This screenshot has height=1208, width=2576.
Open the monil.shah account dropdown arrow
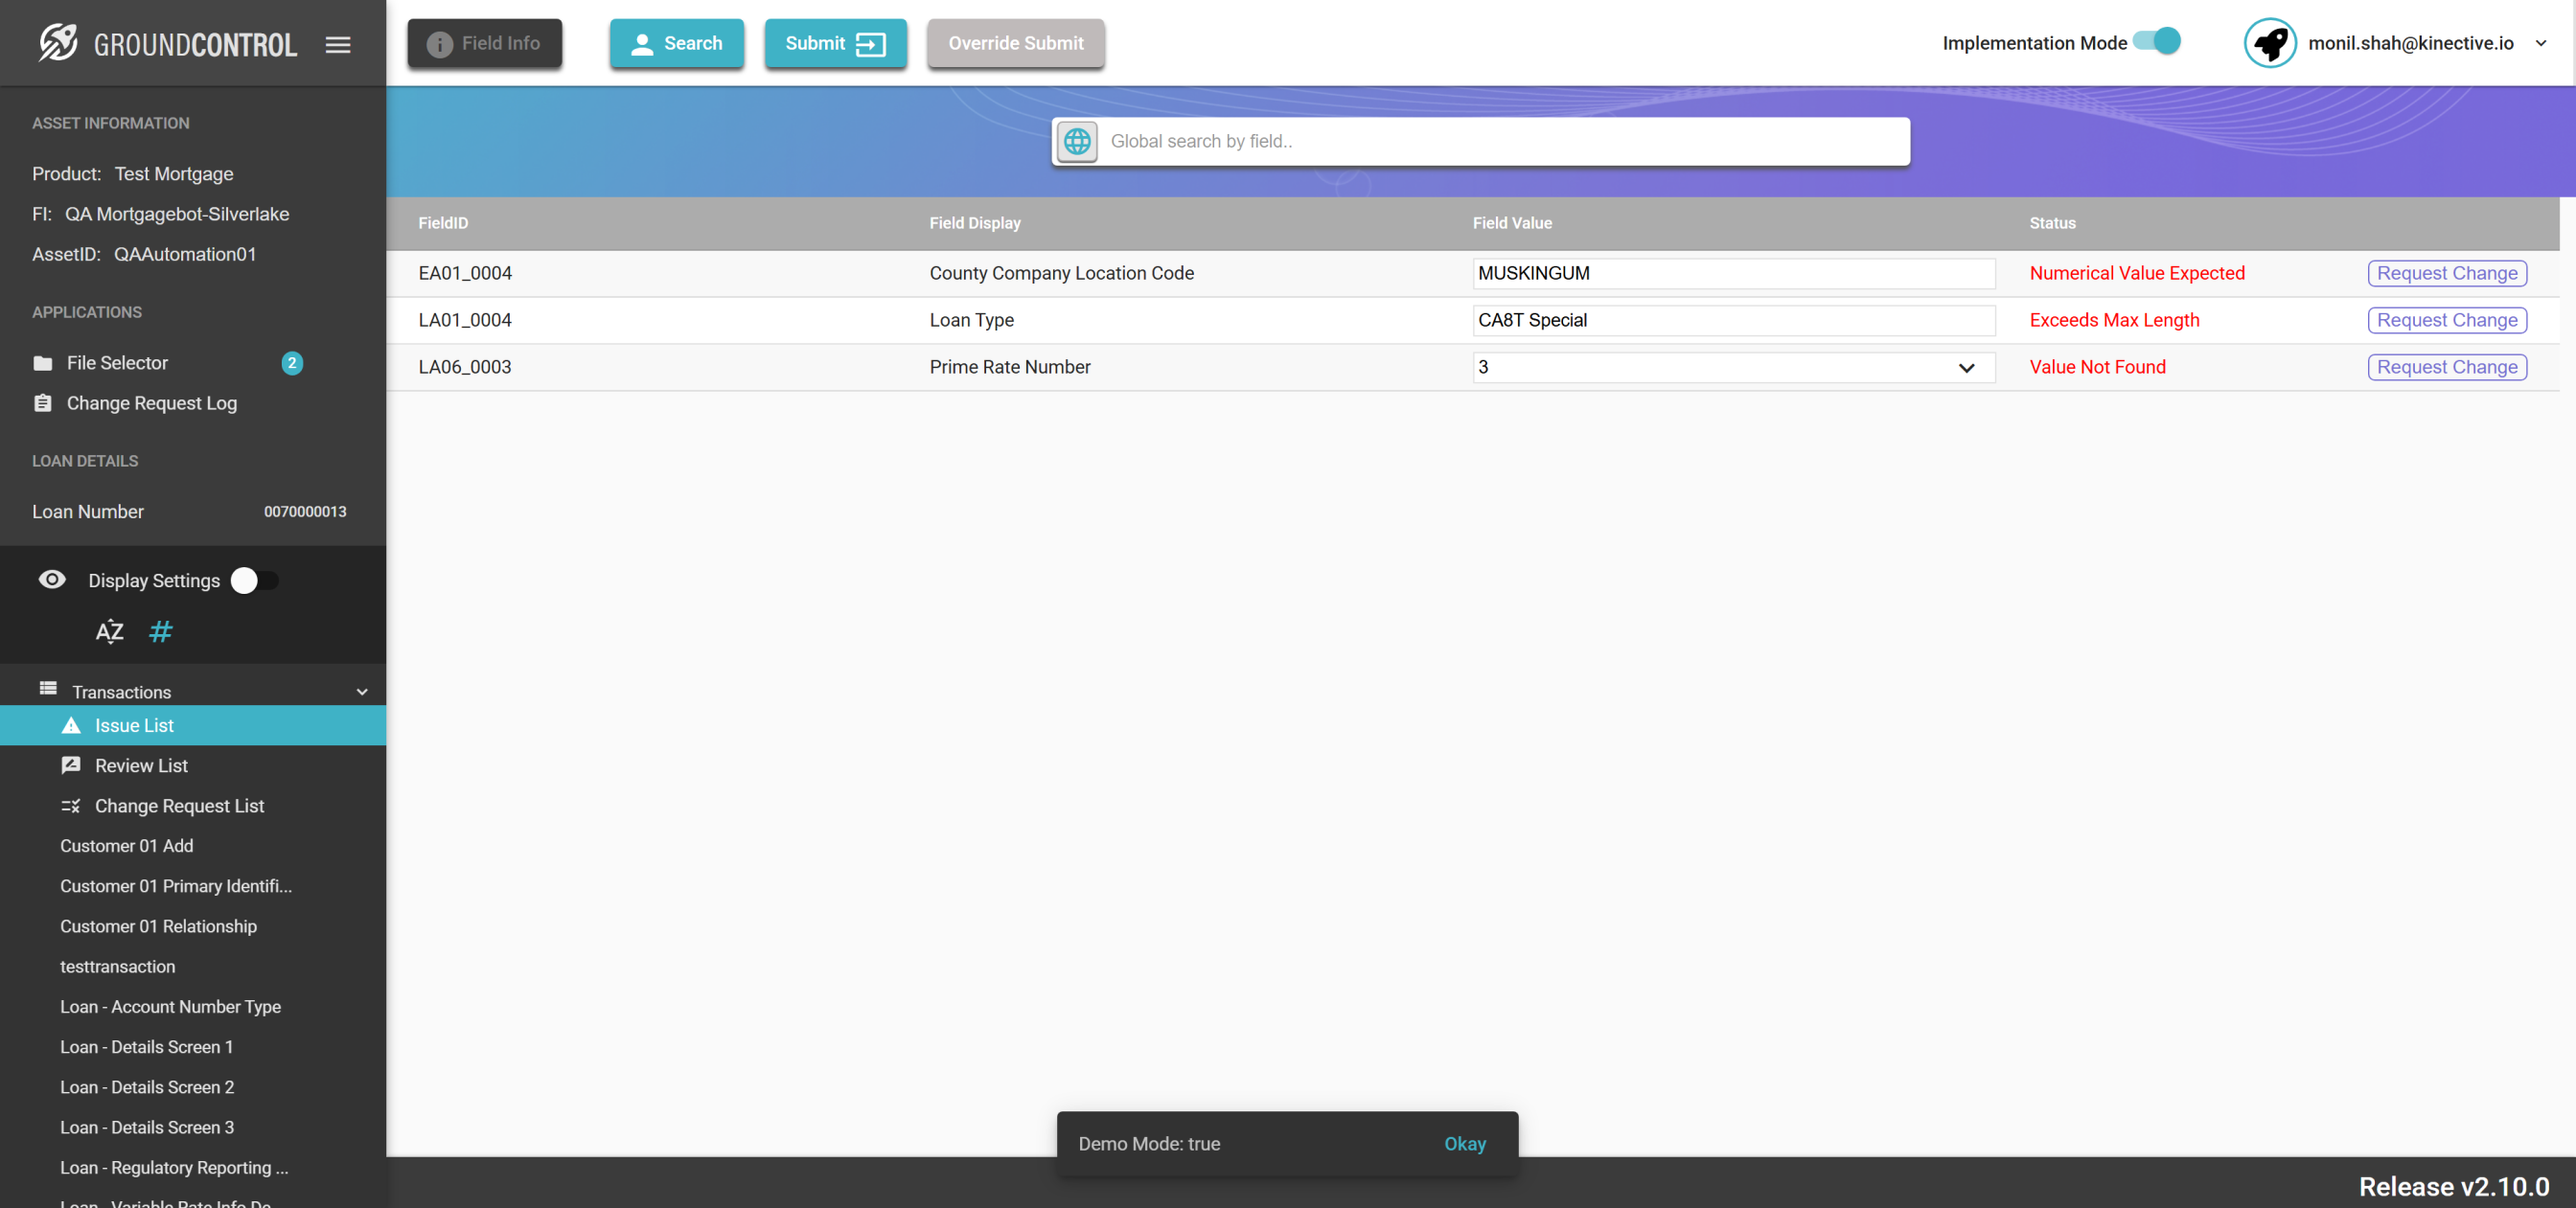click(x=2540, y=43)
